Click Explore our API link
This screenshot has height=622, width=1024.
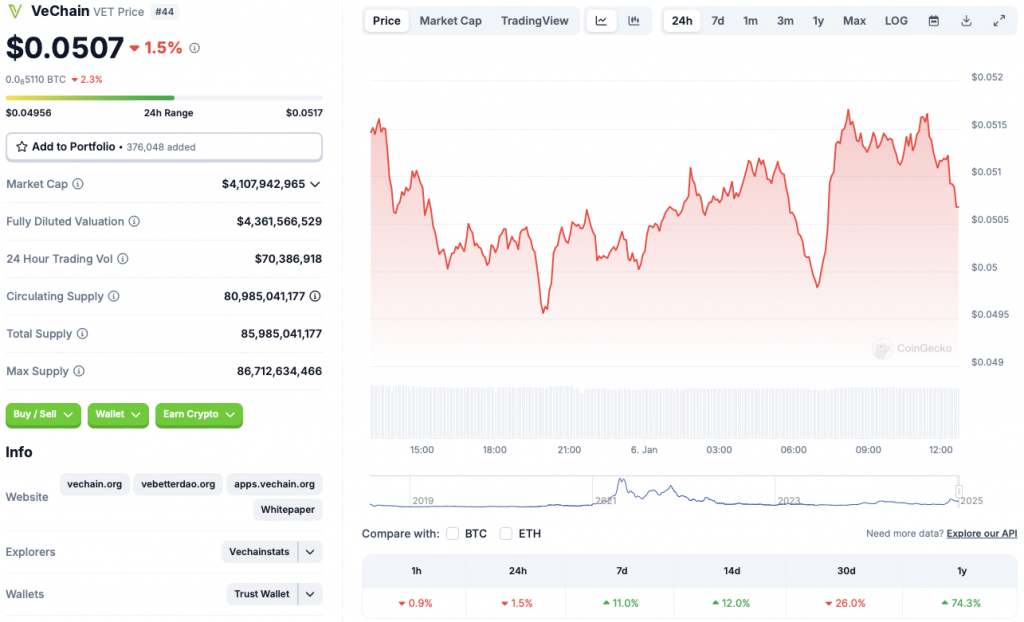click(982, 534)
